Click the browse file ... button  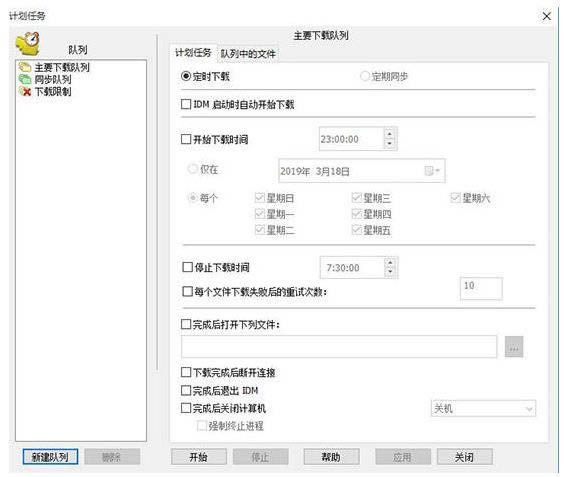[x=514, y=347]
